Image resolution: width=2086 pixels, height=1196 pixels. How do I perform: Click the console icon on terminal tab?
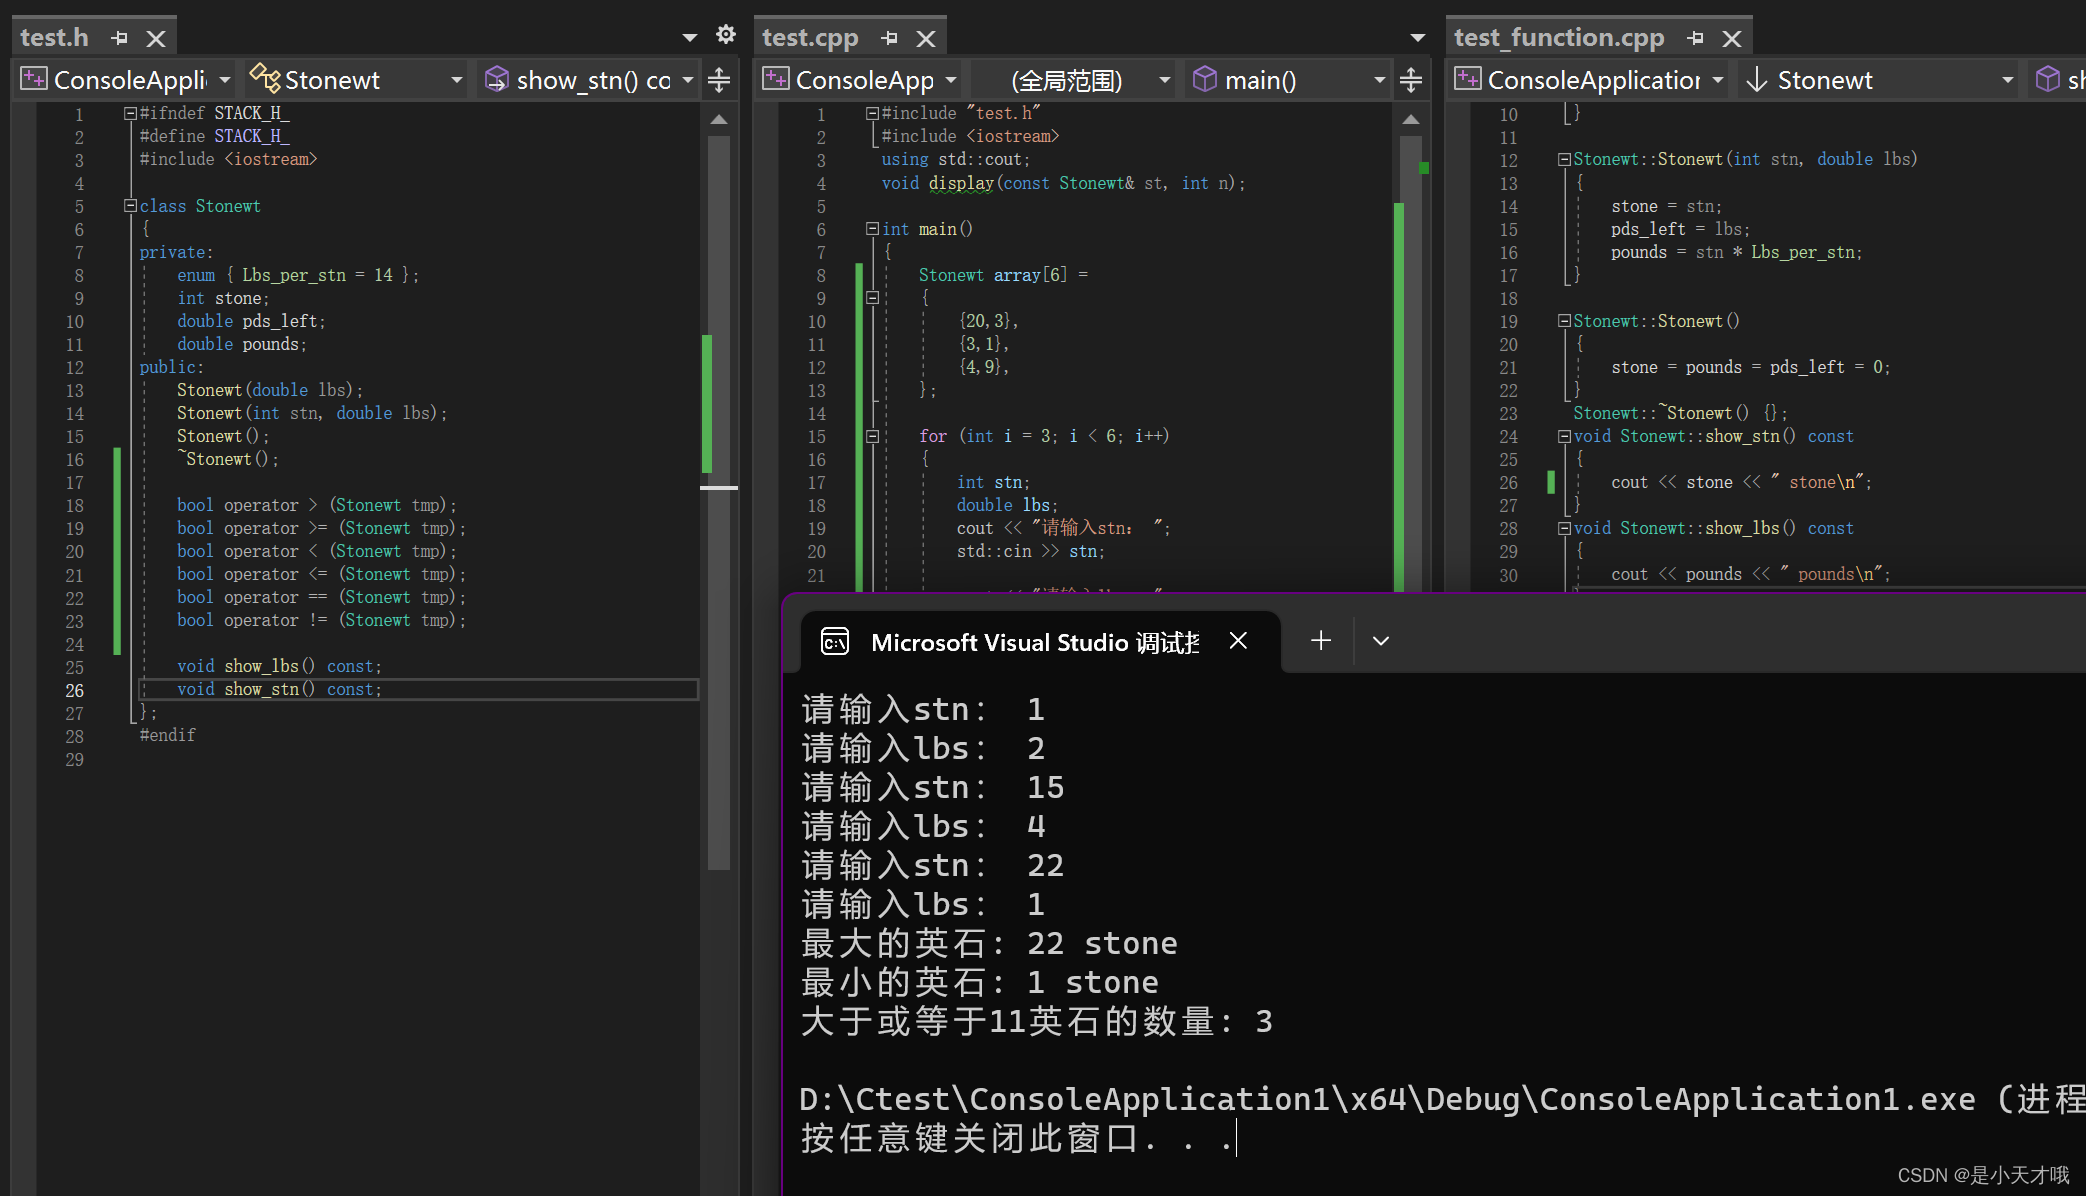[x=835, y=642]
